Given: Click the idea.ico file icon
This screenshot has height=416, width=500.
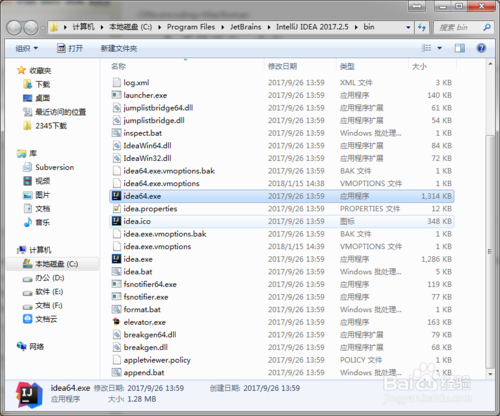Looking at the screenshot, I should pyautogui.click(x=116, y=221).
